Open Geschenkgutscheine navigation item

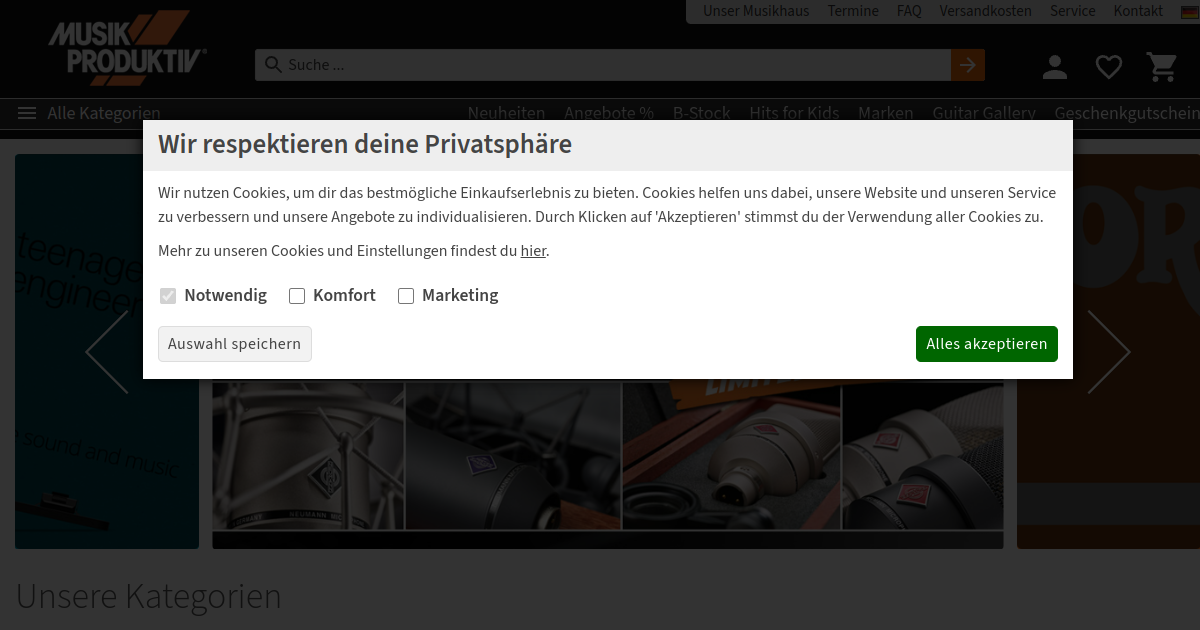(1127, 113)
